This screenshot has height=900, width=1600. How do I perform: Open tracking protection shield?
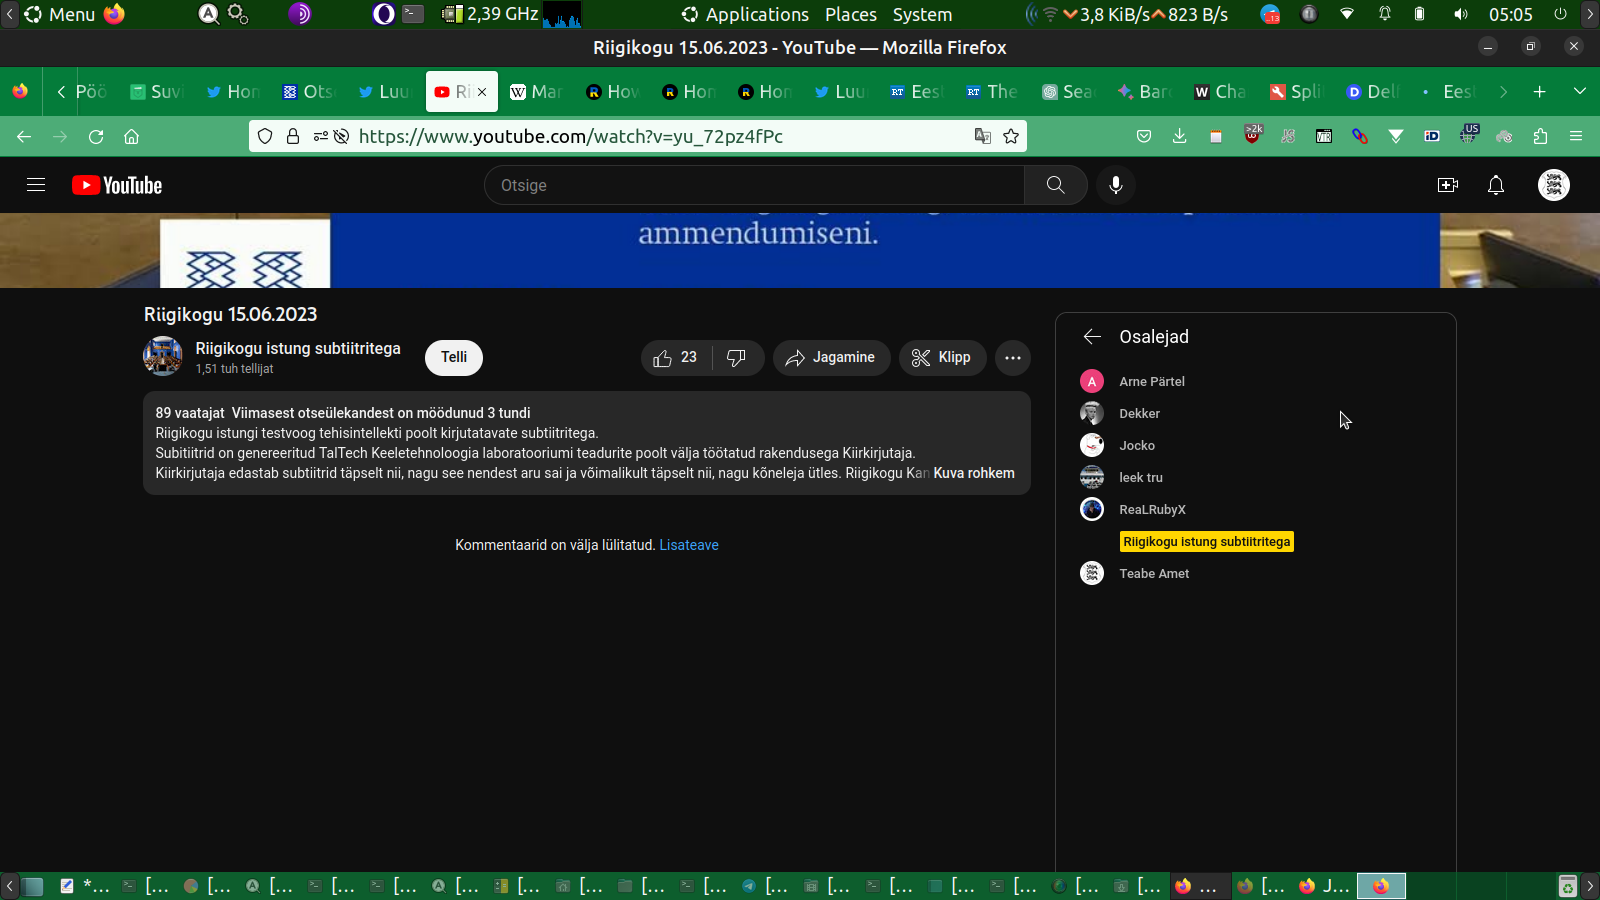pos(265,136)
